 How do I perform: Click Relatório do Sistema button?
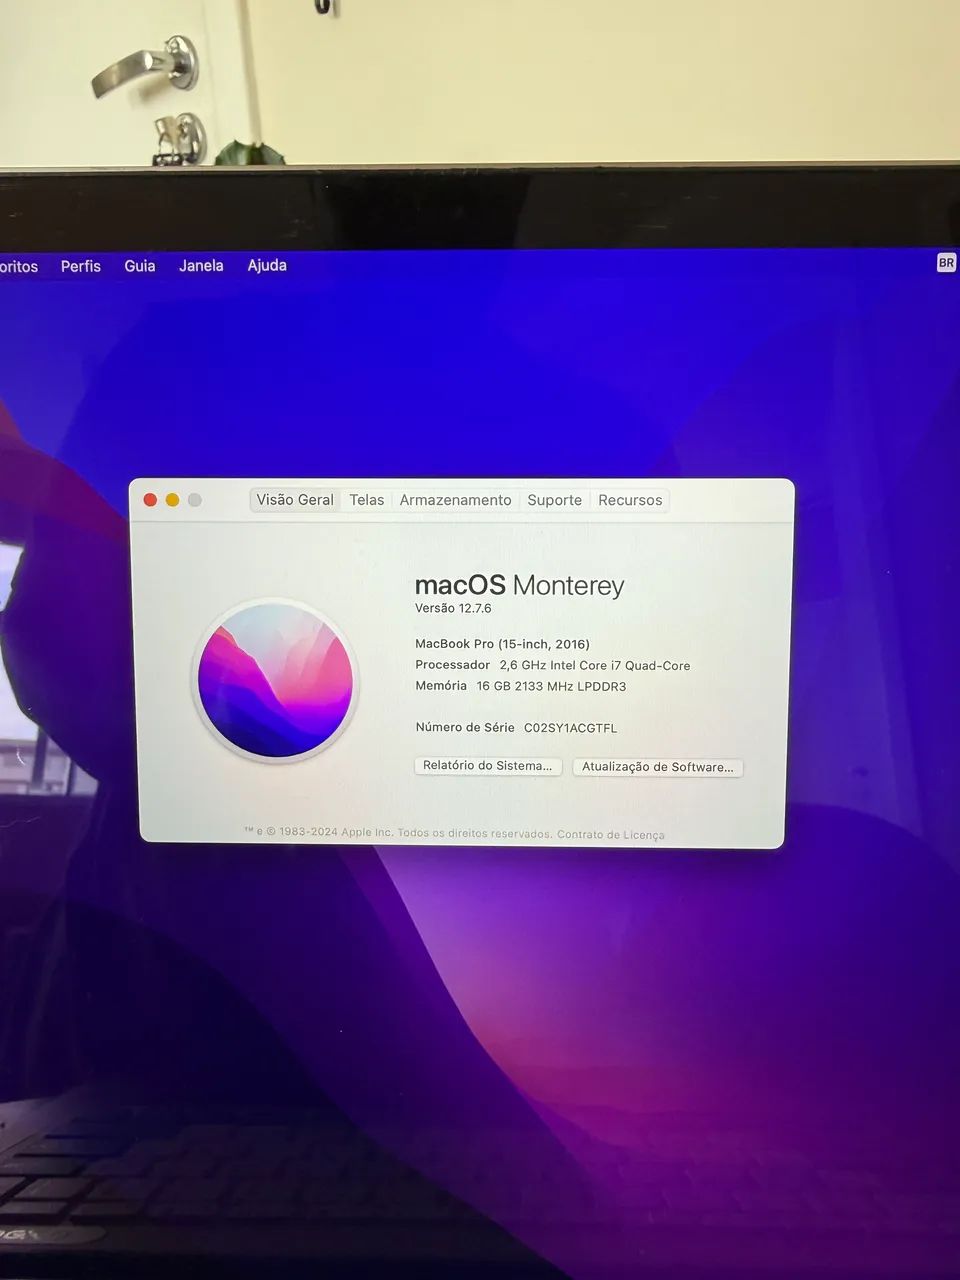[488, 766]
